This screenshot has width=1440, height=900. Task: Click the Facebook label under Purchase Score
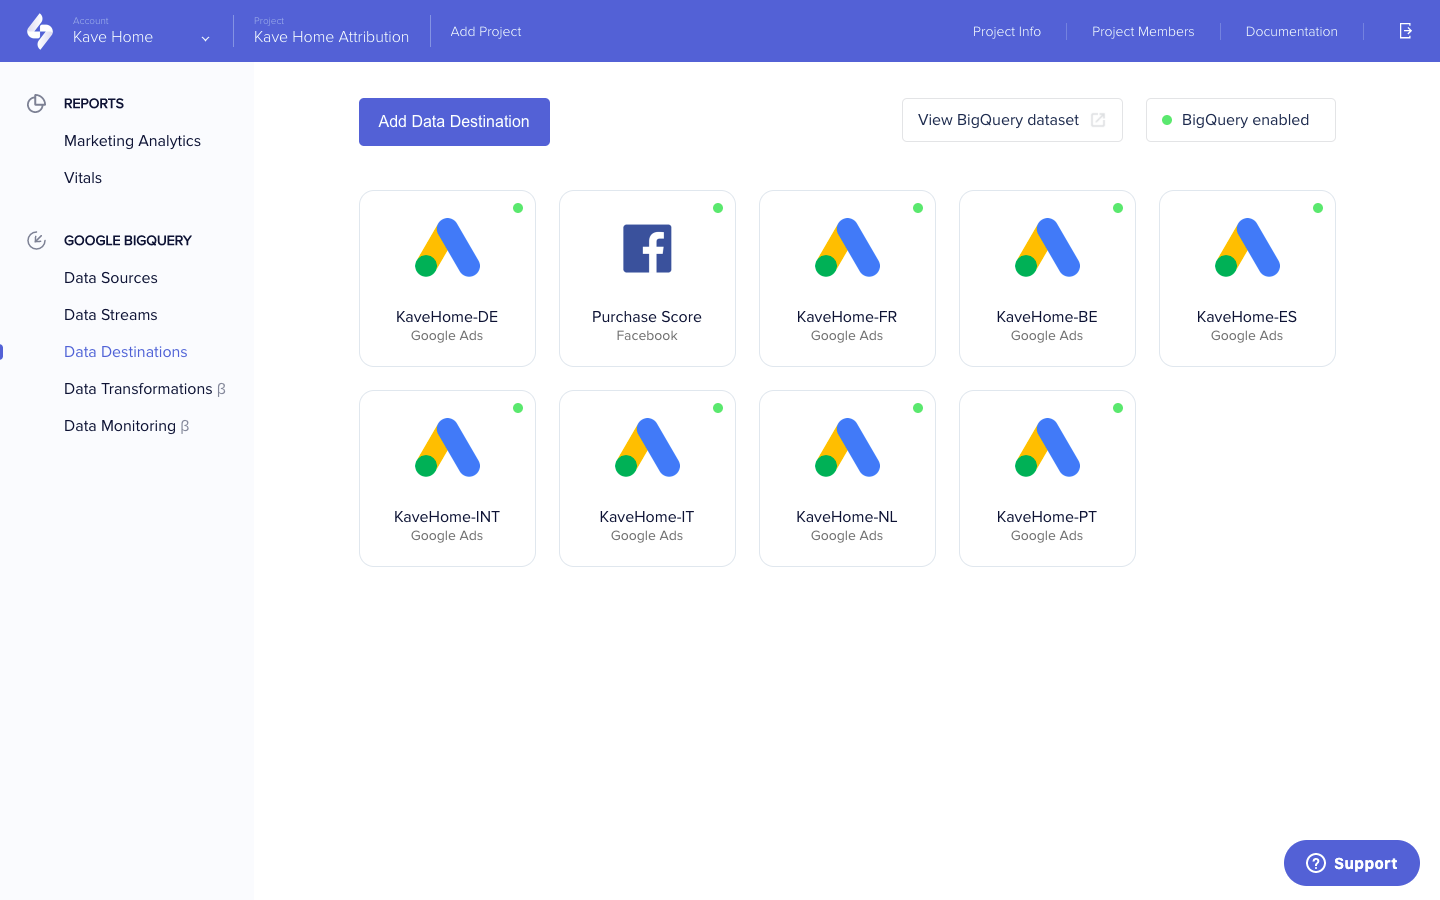click(647, 336)
